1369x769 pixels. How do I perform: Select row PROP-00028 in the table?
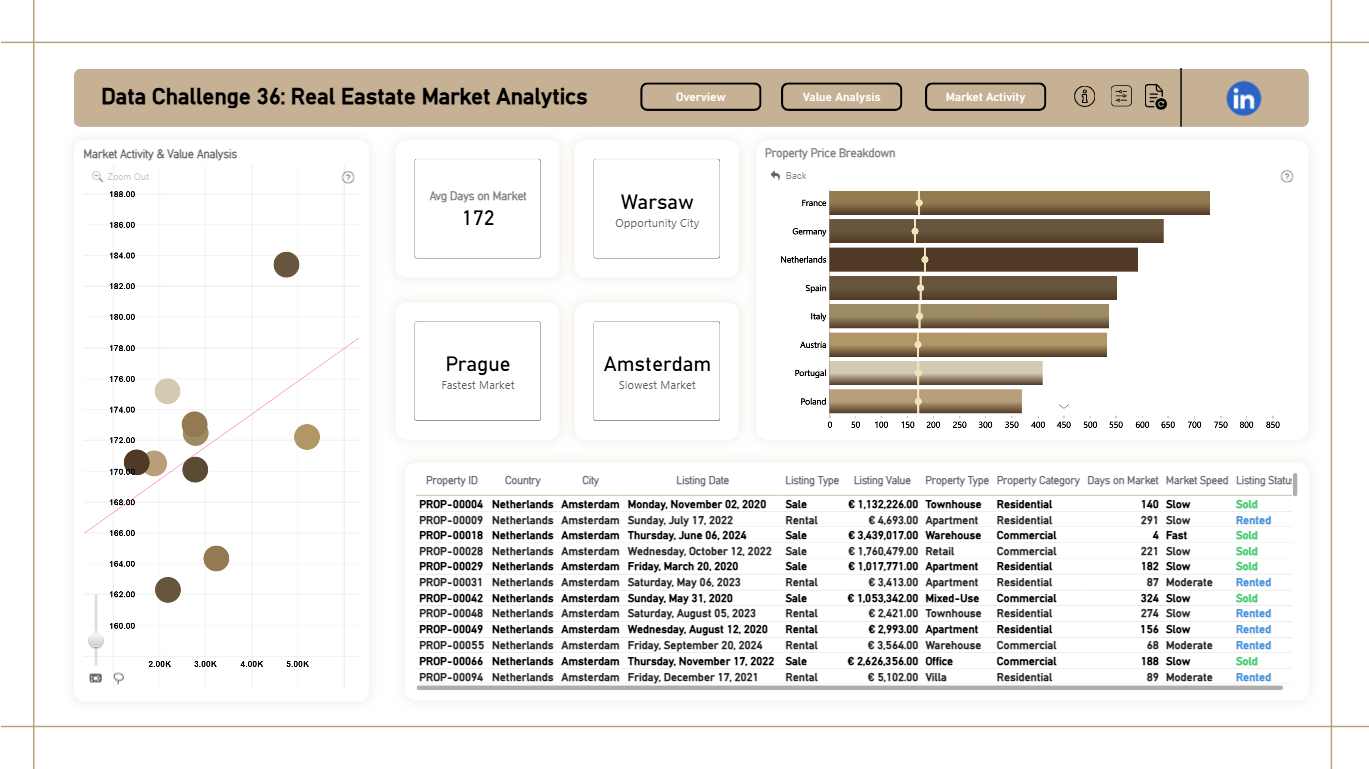(x=855, y=551)
